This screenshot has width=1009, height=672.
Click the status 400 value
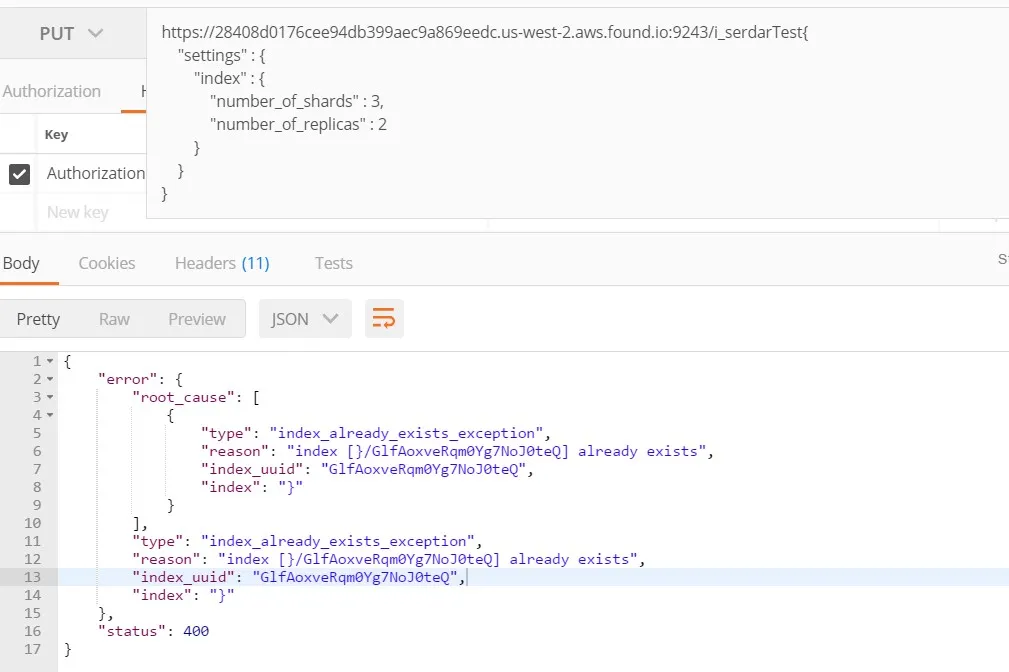point(196,631)
